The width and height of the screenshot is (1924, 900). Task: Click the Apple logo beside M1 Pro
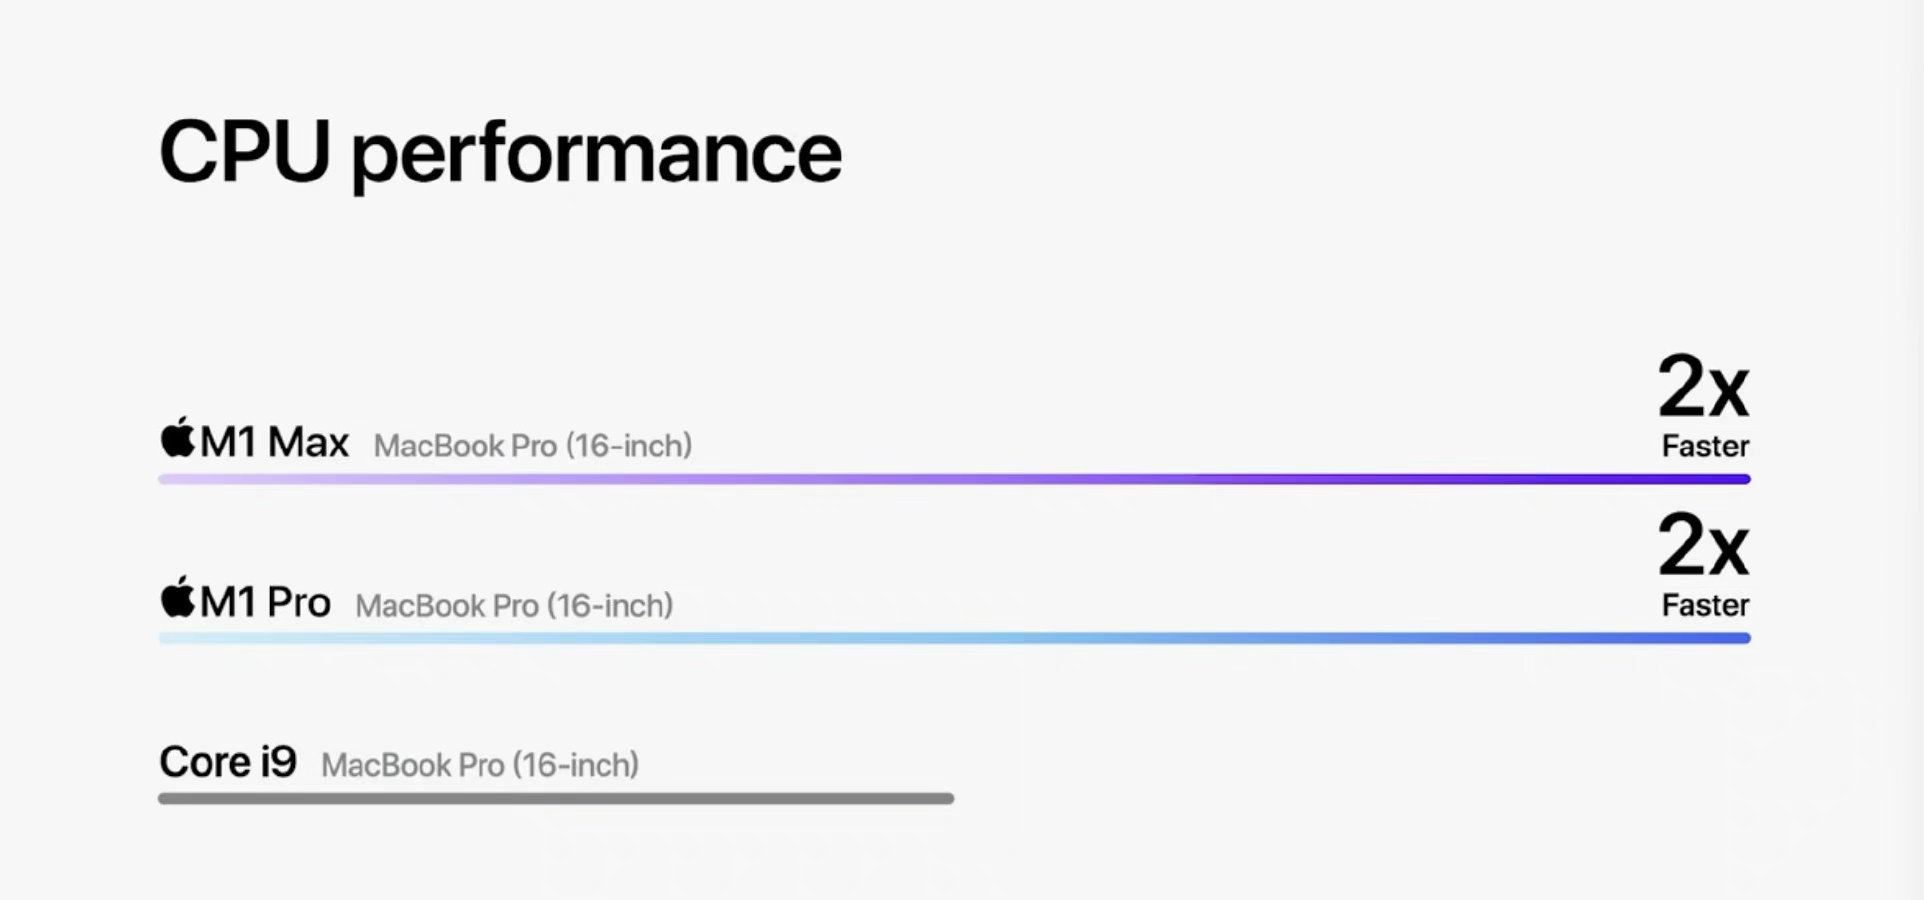pos(178,598)
